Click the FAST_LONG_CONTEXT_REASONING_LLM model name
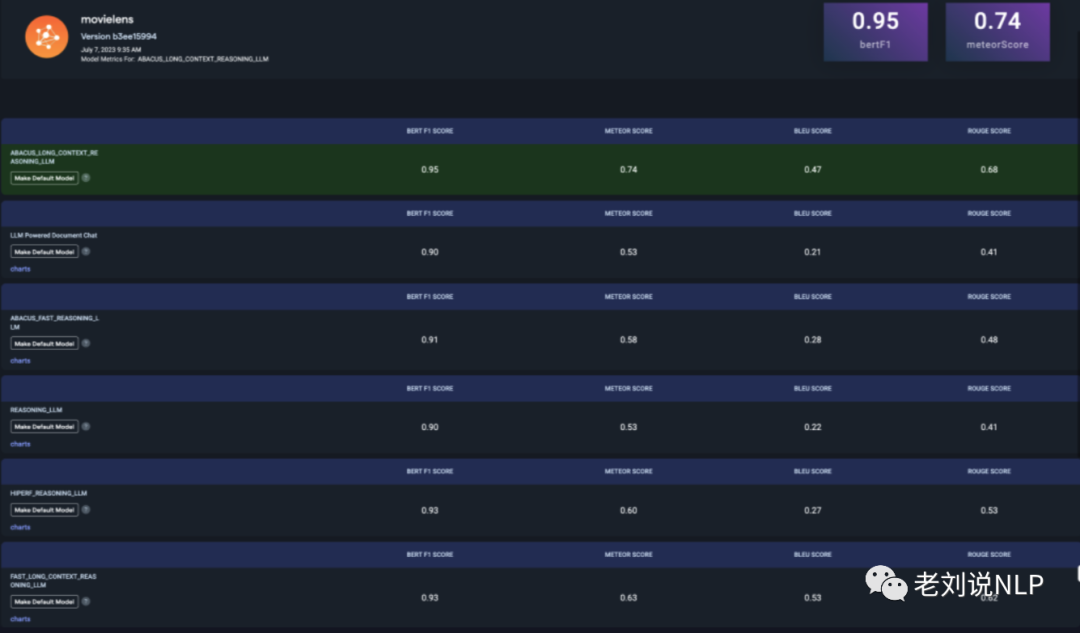Image resolution: width=1080 pixels, height=633 pixels. tap(53, 581)
